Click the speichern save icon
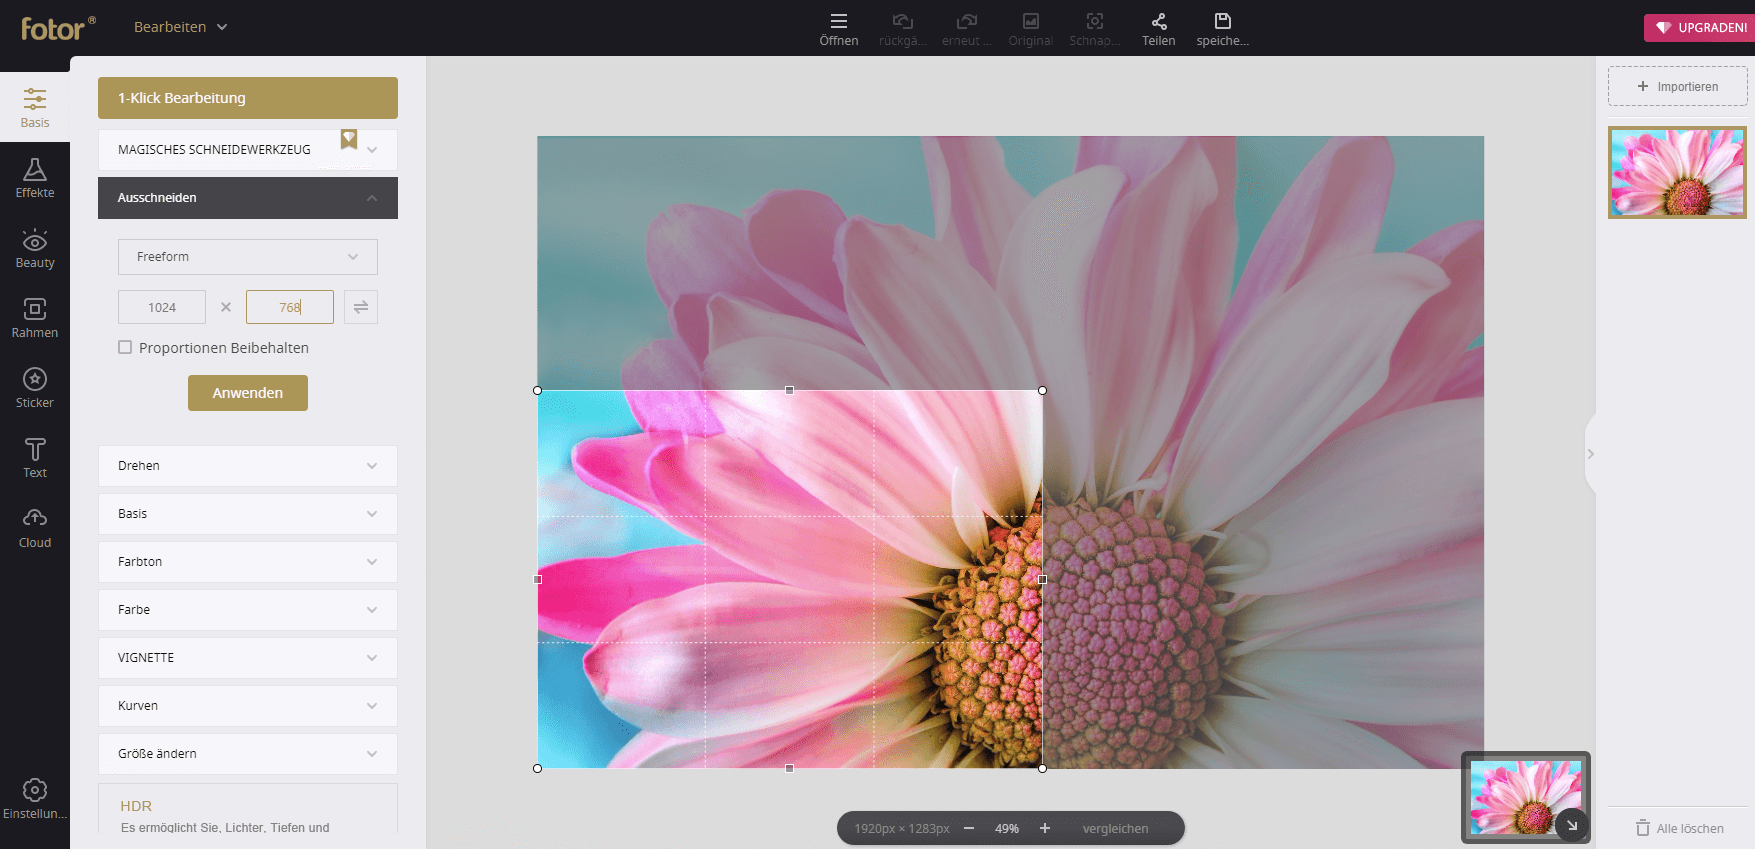This screenshot has width=1755, height=849. click(1223, 21)
